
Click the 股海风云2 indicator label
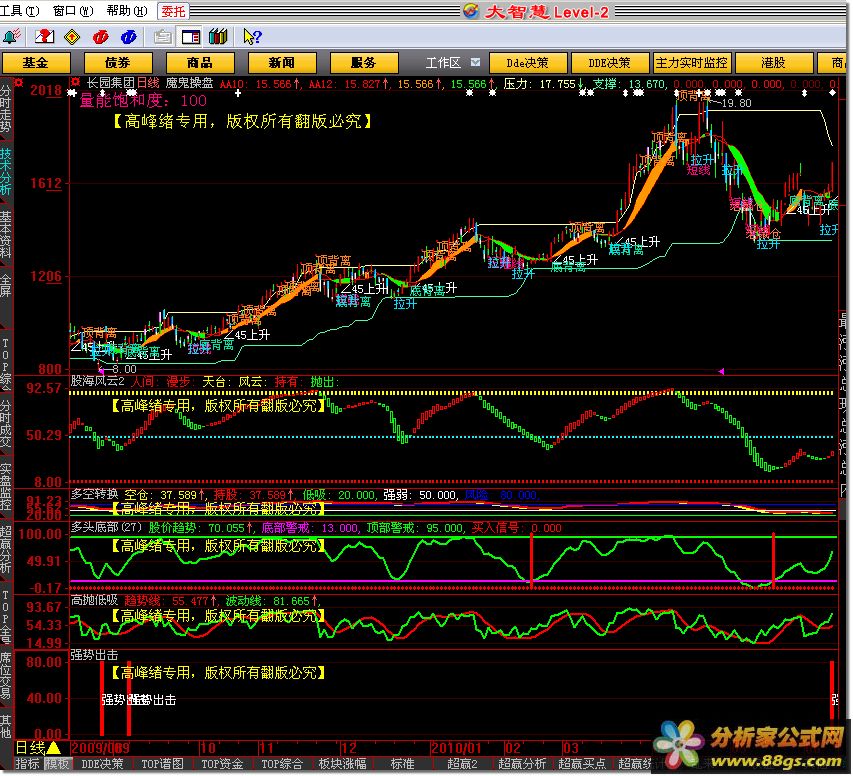pyautogui.click(x=98, y=381)
